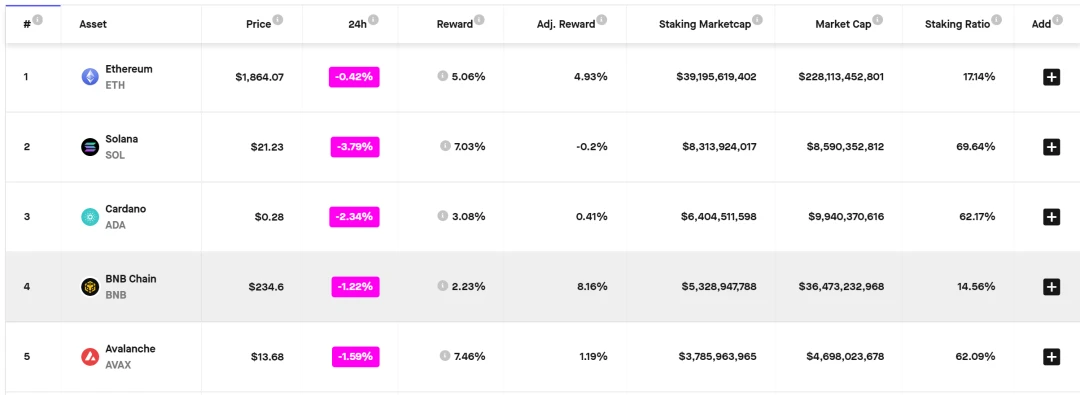Add Ethereum with its plus button
The image size is (1080, 395).
click(1051, 77)
